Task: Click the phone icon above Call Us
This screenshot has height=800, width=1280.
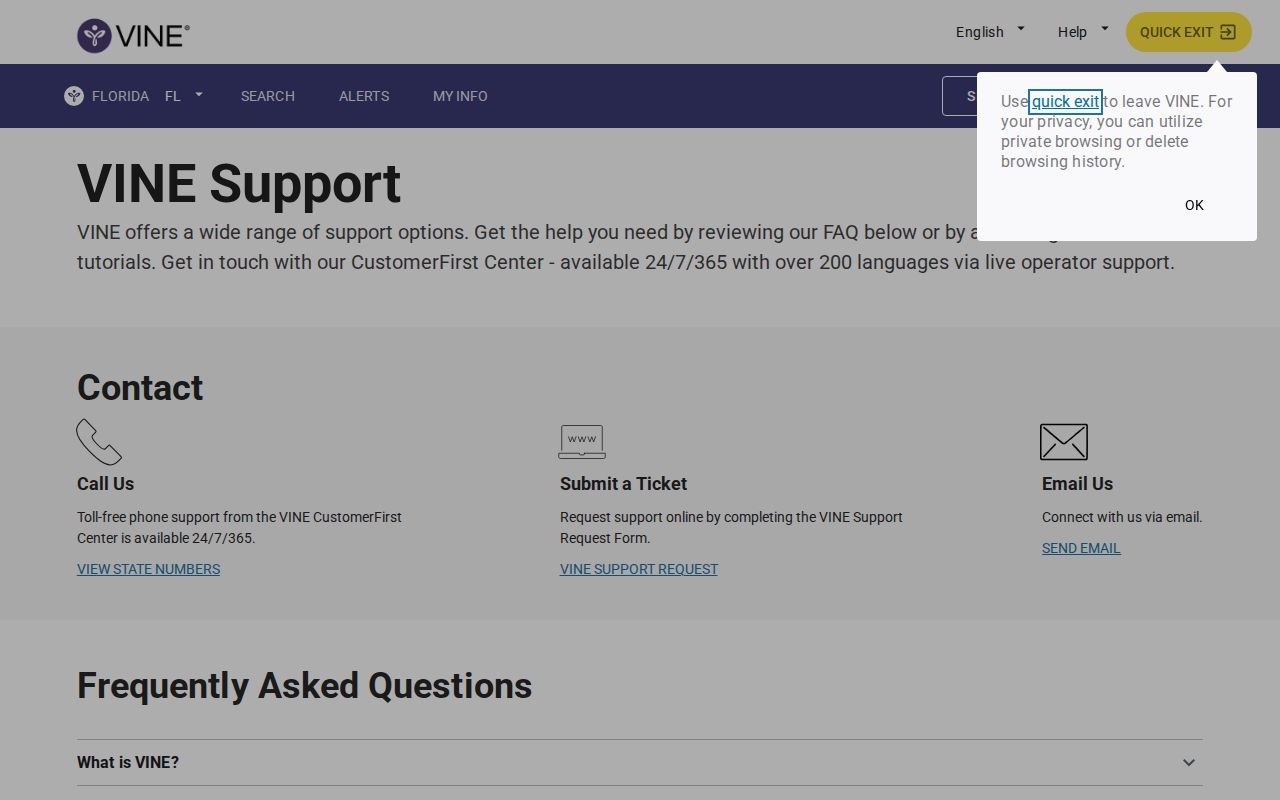Action: click(99, 442)
